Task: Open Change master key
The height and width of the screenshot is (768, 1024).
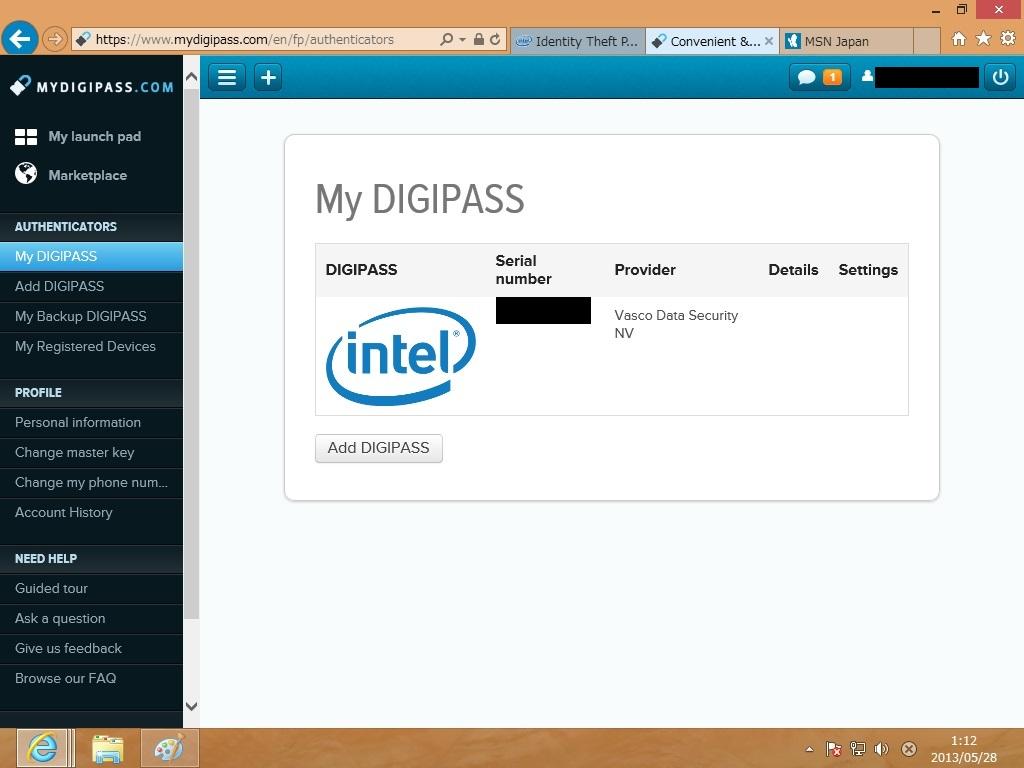Action: (91, 453)
